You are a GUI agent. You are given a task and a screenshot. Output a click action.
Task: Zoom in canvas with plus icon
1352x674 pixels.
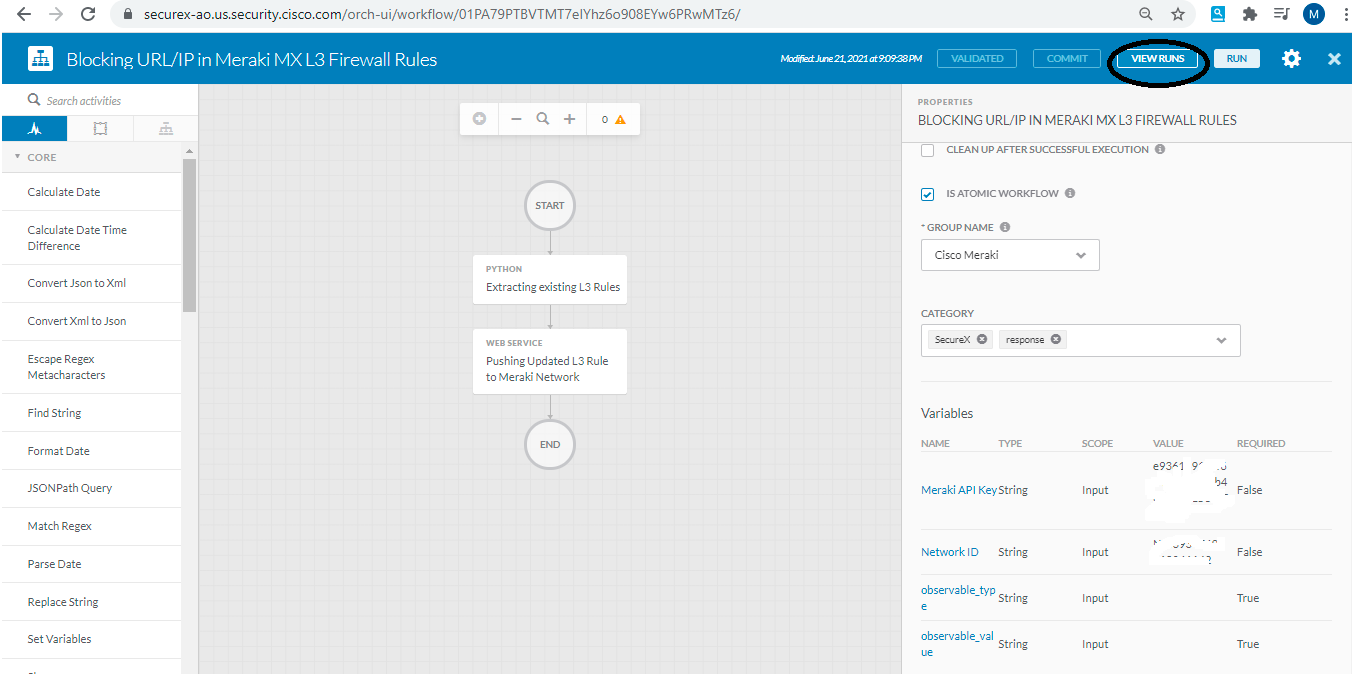pos(569,119)
